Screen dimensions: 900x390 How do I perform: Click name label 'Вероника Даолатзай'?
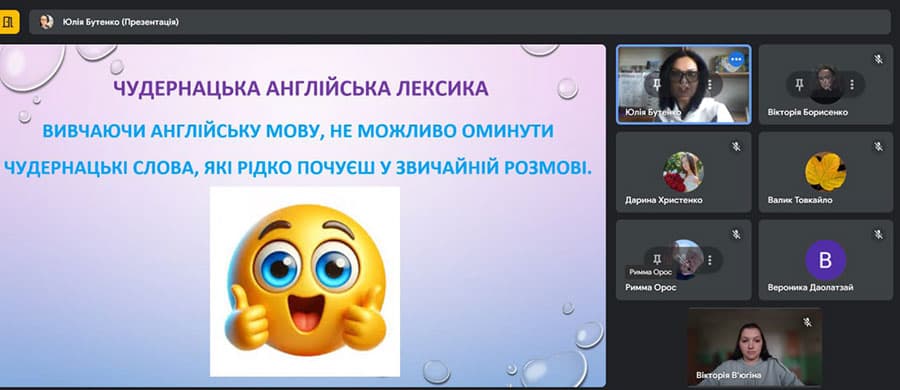point(810,288)
